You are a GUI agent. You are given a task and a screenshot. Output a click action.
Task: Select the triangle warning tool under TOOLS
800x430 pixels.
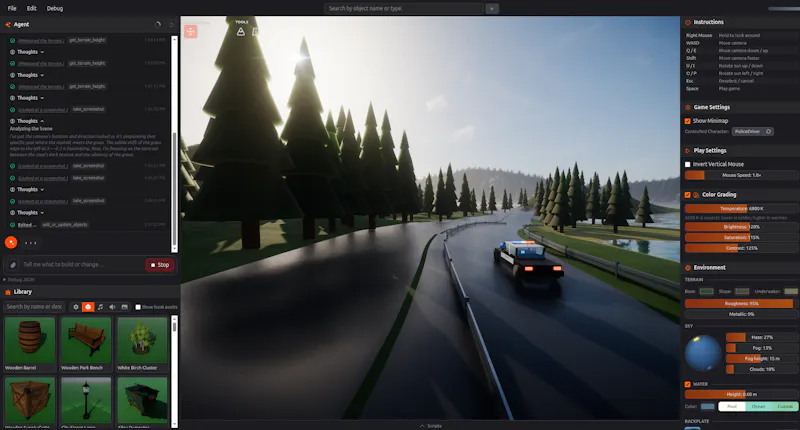pyautogui.click(x=241, y=32)
